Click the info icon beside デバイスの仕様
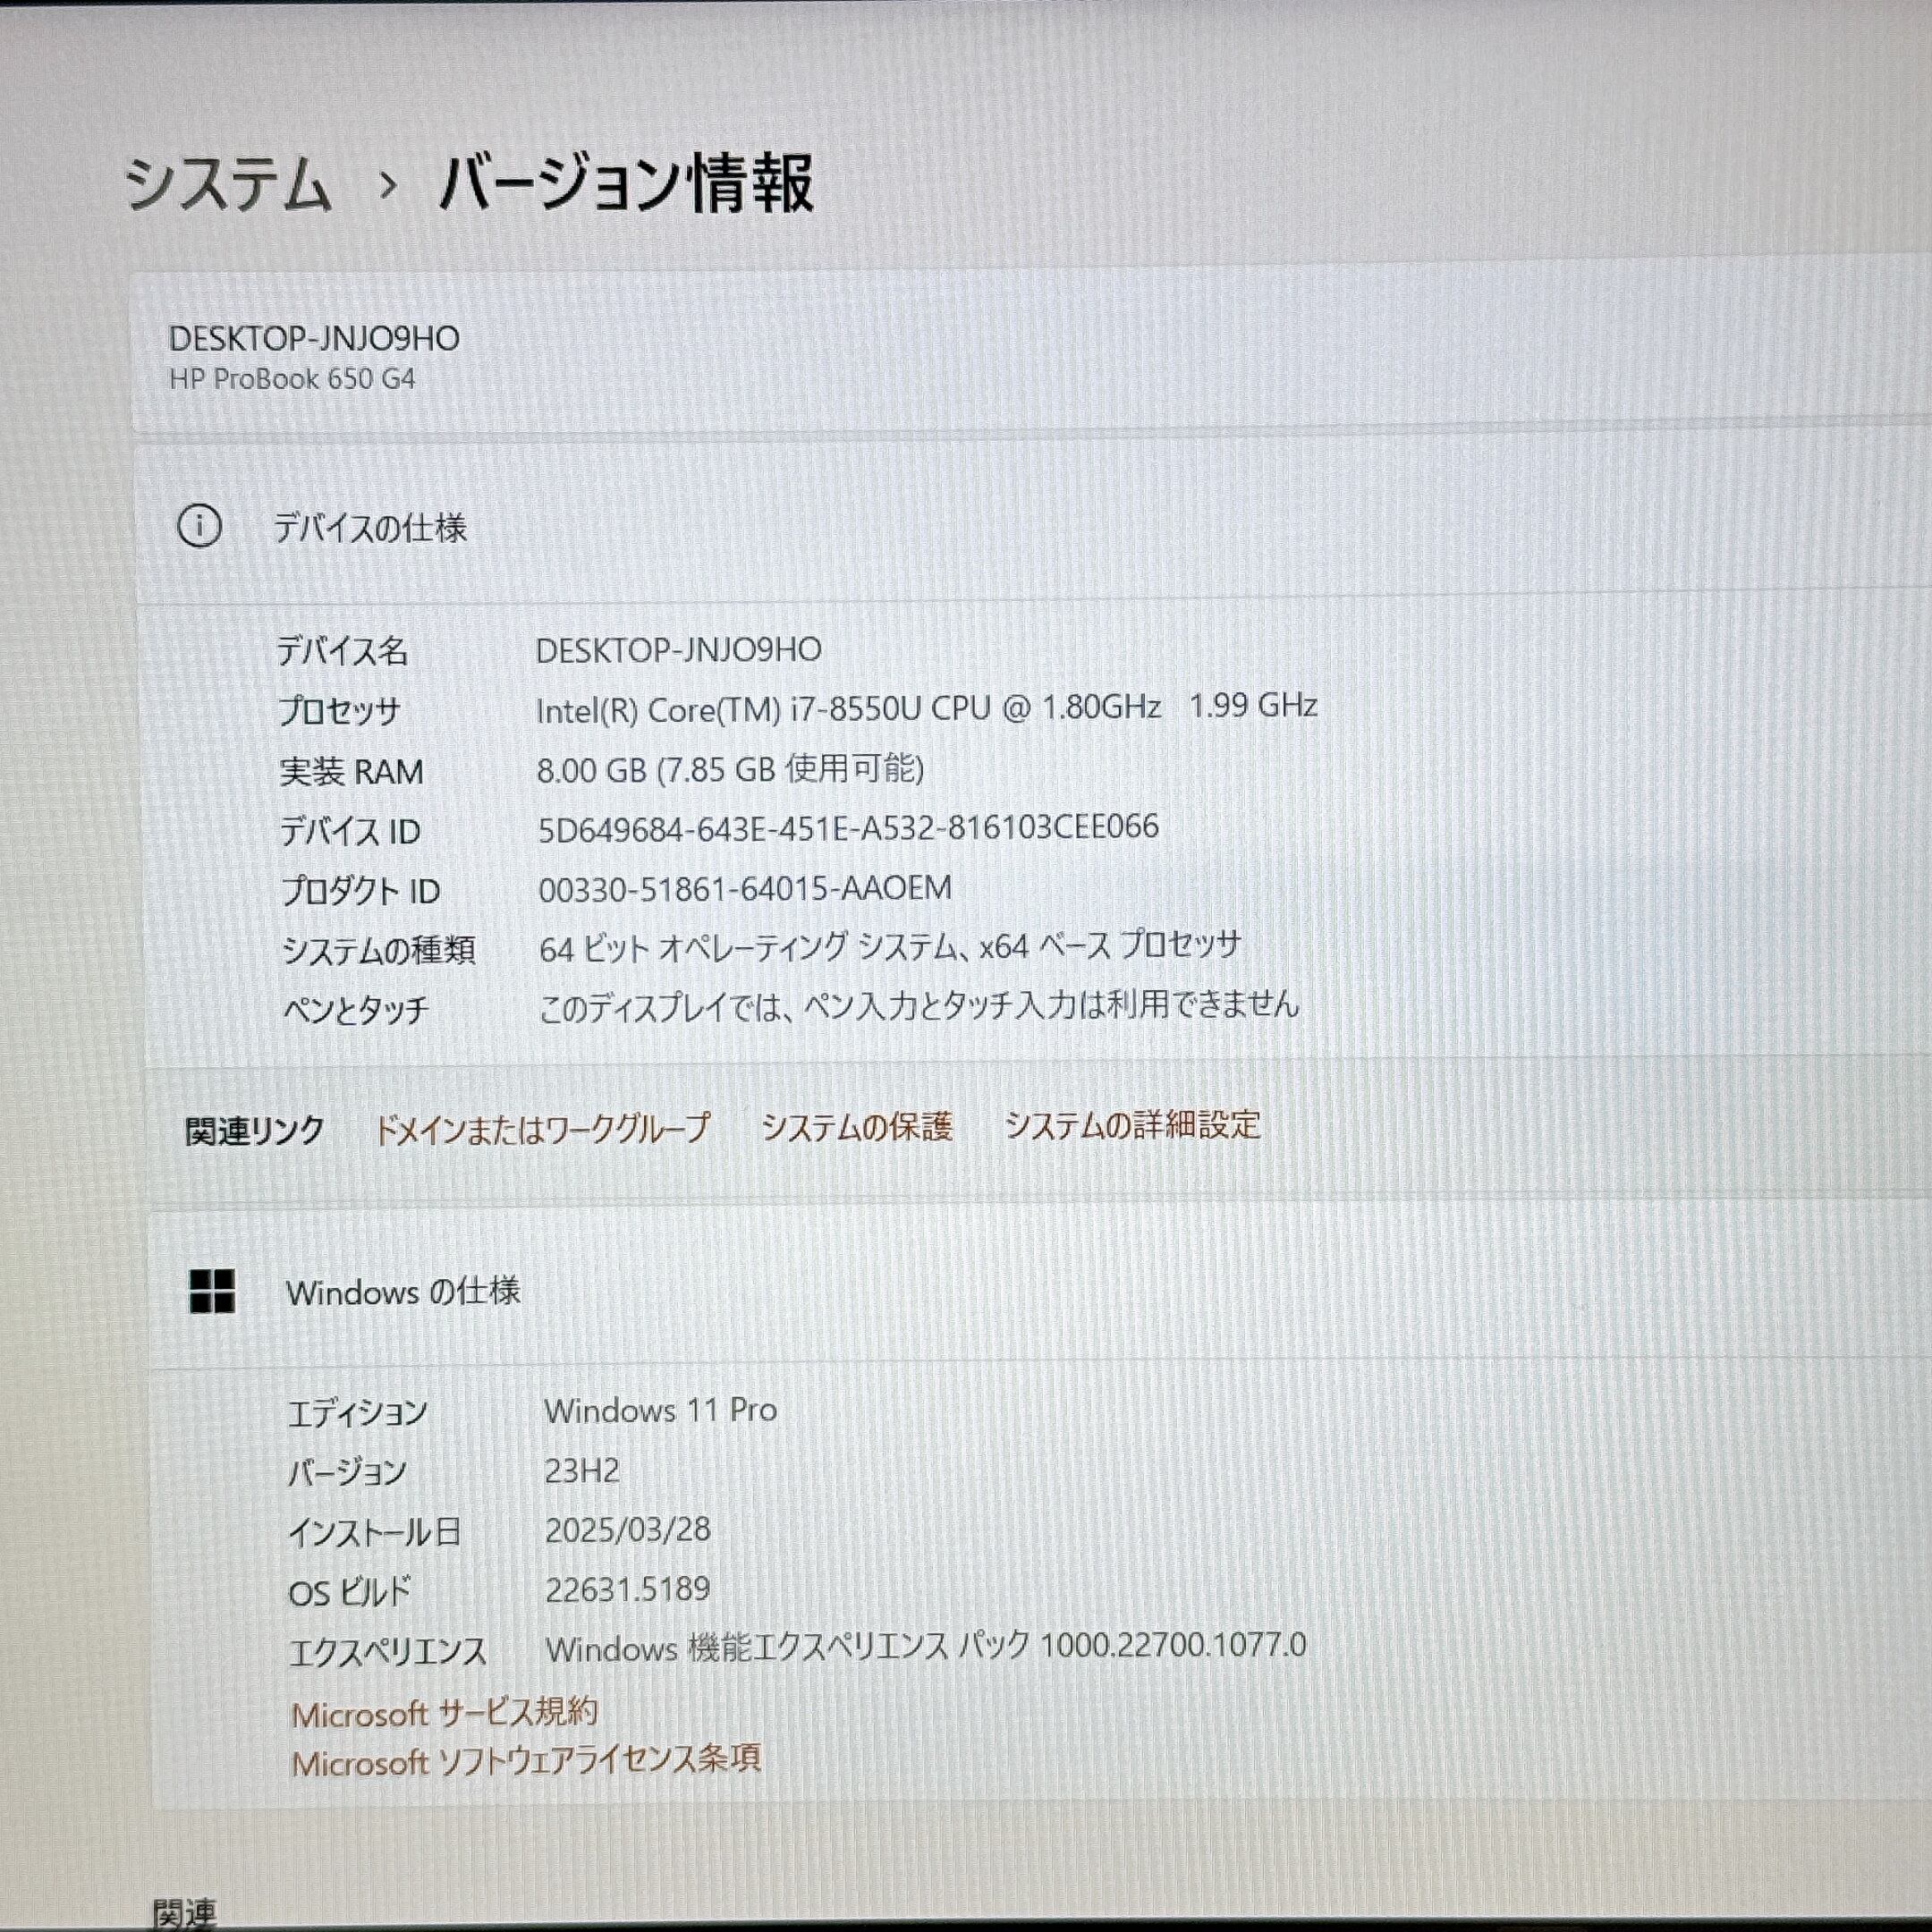The height and width of the screenshot is (1932, 1932). [199, 526]
